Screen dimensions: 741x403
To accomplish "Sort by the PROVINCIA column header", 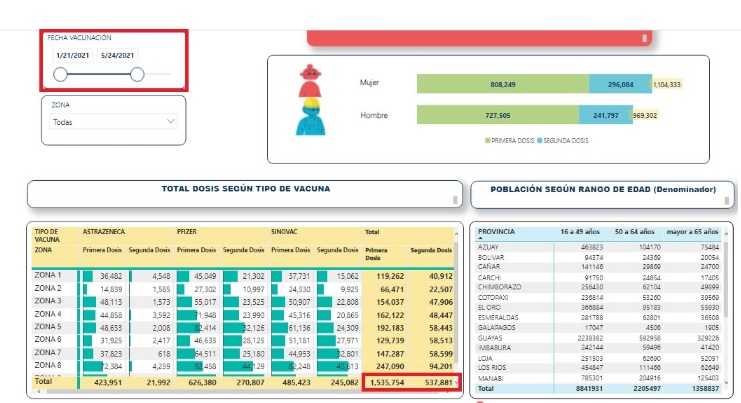I will [497, 230].
